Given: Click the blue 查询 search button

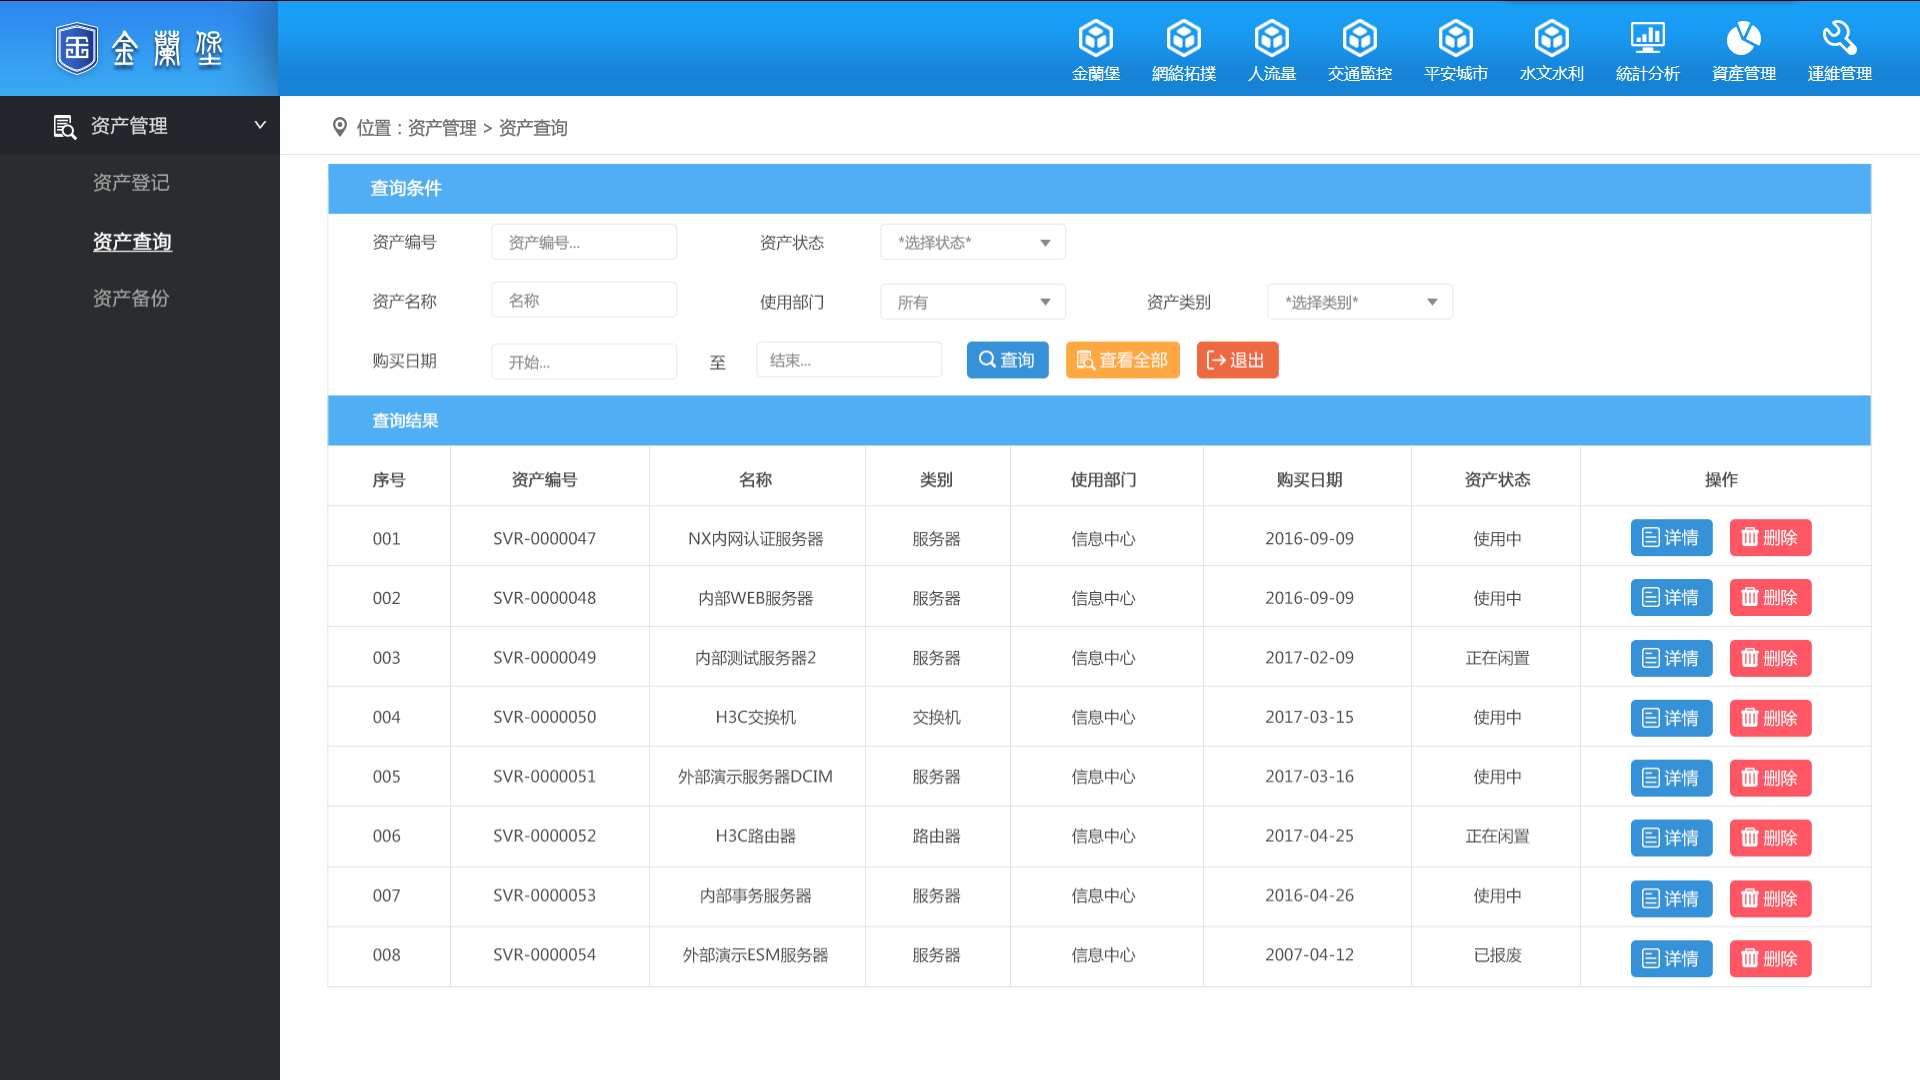Looking at the screenshot, I should (x=1008, y=361).
